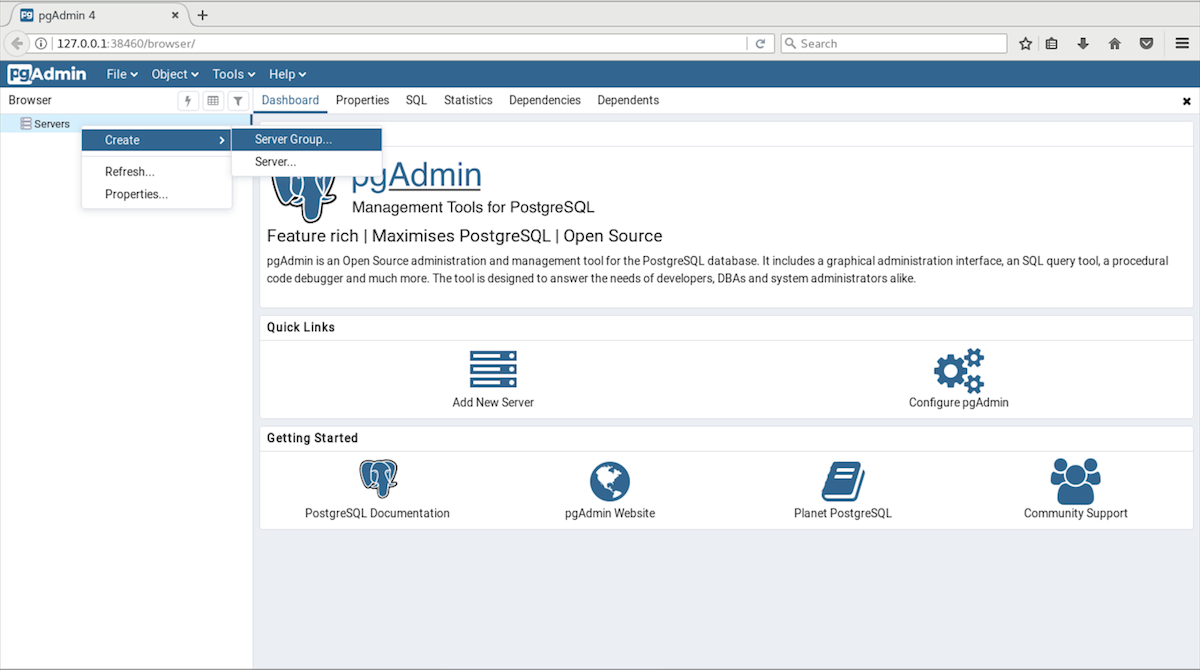Click the Filtered Rows funnel icon
The width and height of the screenshot is (1200, 670).
click(238, 101)
